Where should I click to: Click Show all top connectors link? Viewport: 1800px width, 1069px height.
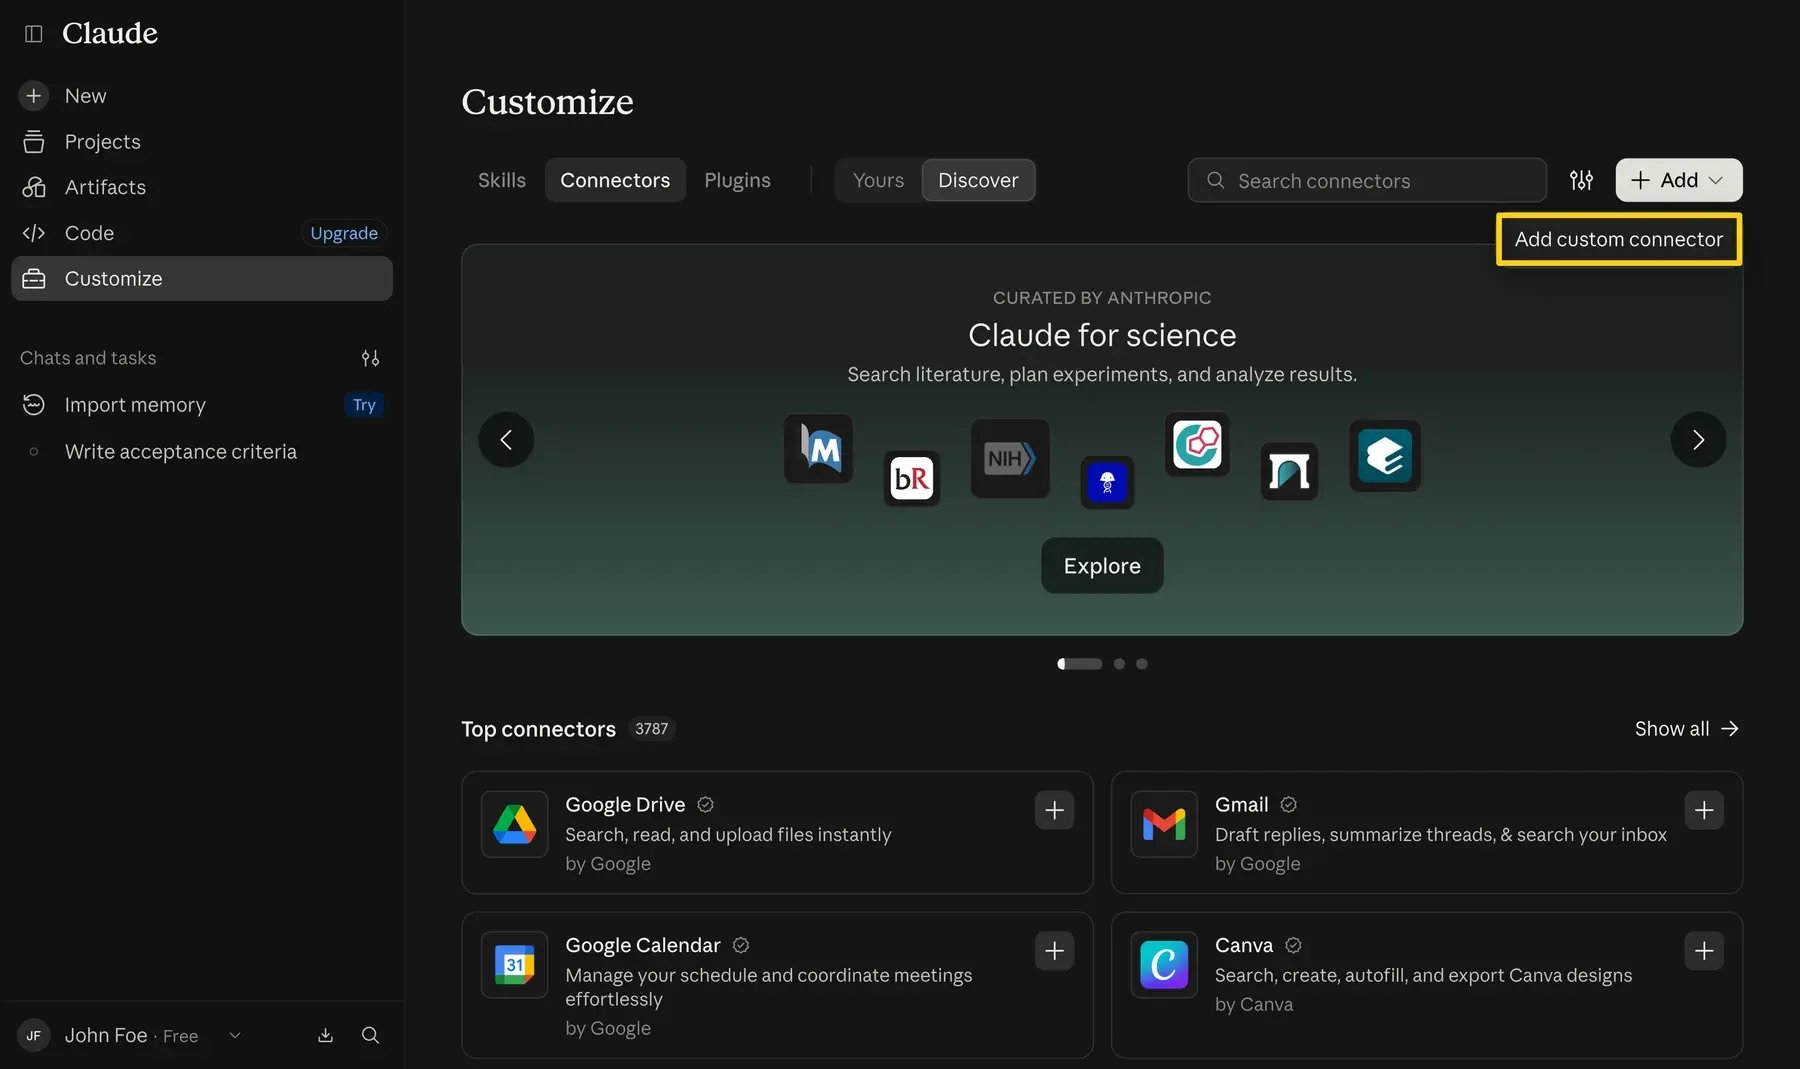(1686, 729)
